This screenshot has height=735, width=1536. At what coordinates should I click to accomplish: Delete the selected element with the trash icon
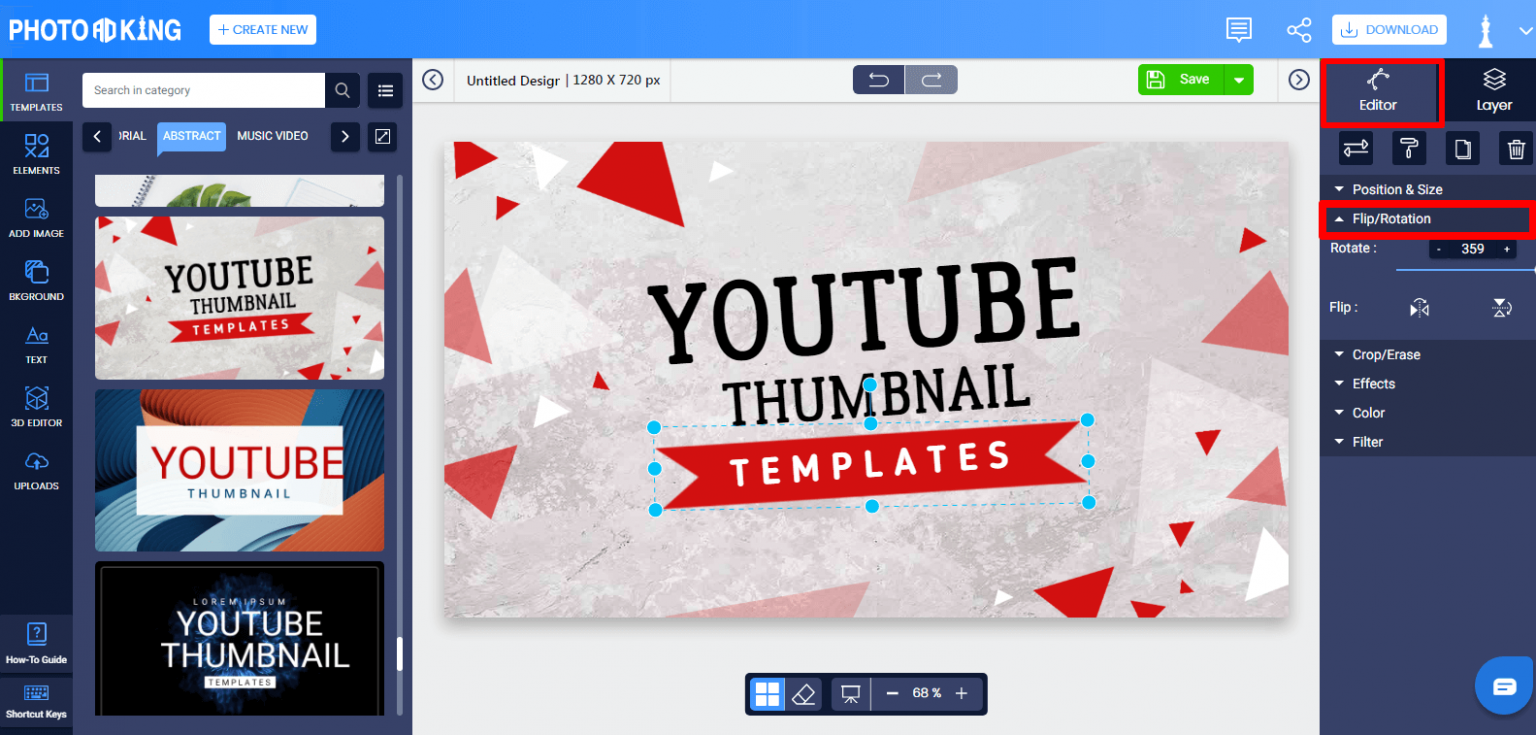click(1516, 148)
